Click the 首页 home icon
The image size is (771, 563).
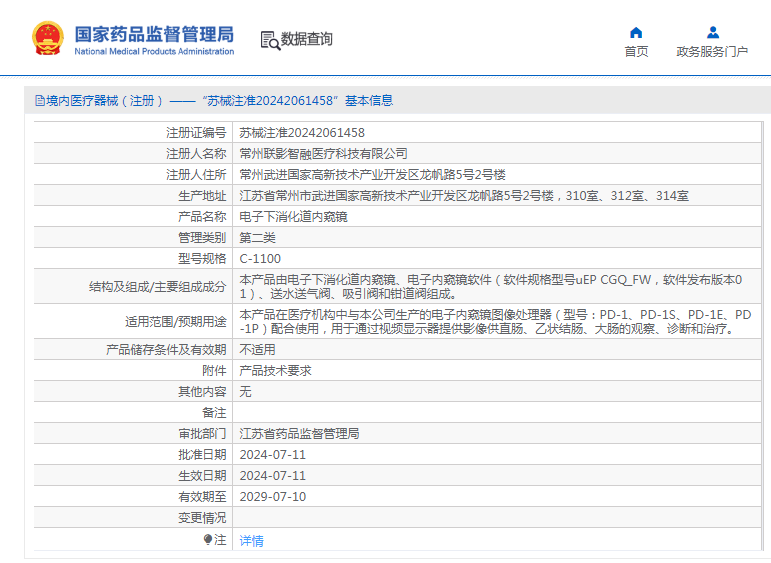pyautogui.click(x=636, y=33)
